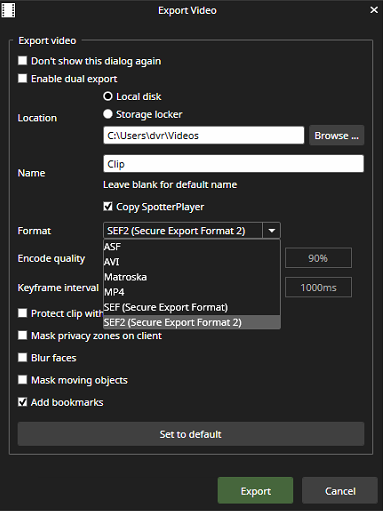
Task: Cancel the export dialog
Action: [340, 491]
